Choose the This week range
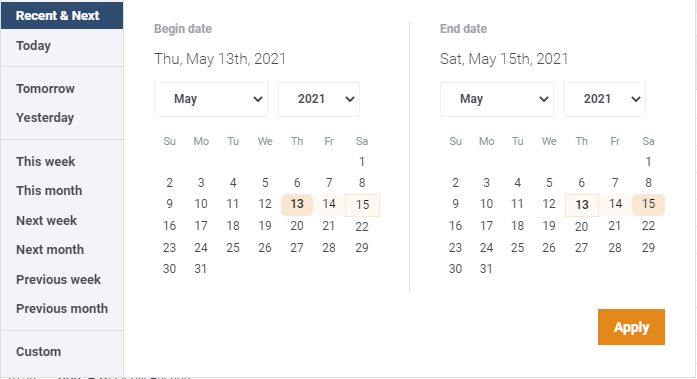 (x=45, y=161)
